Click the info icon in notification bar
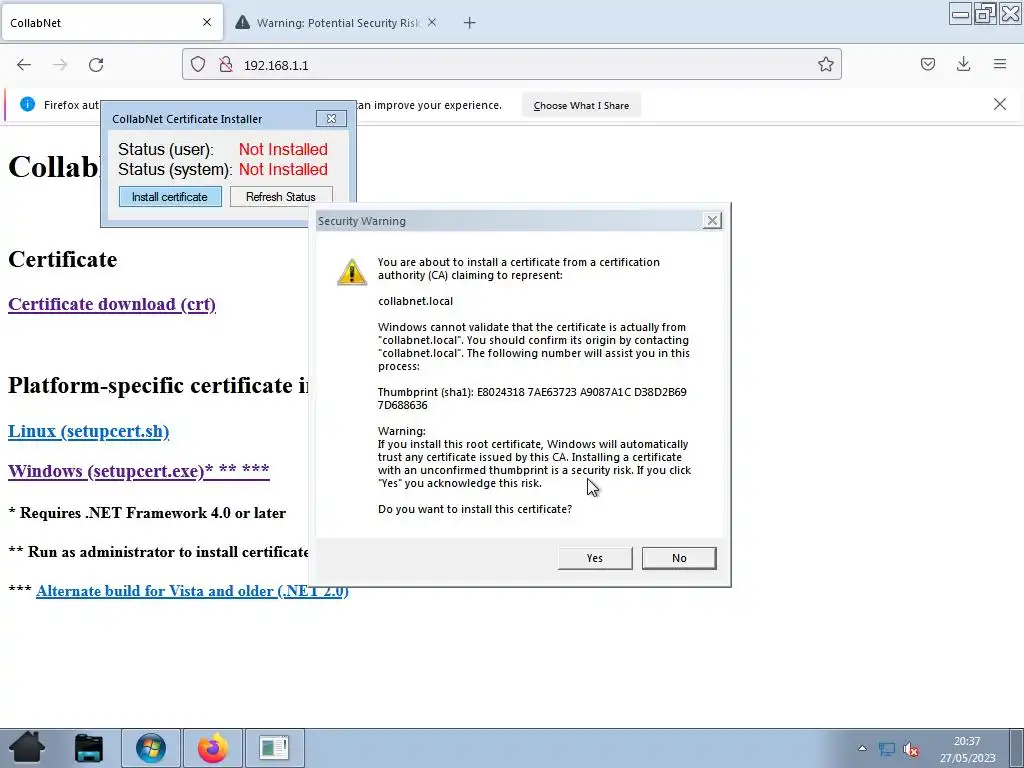 pos(27,104)
